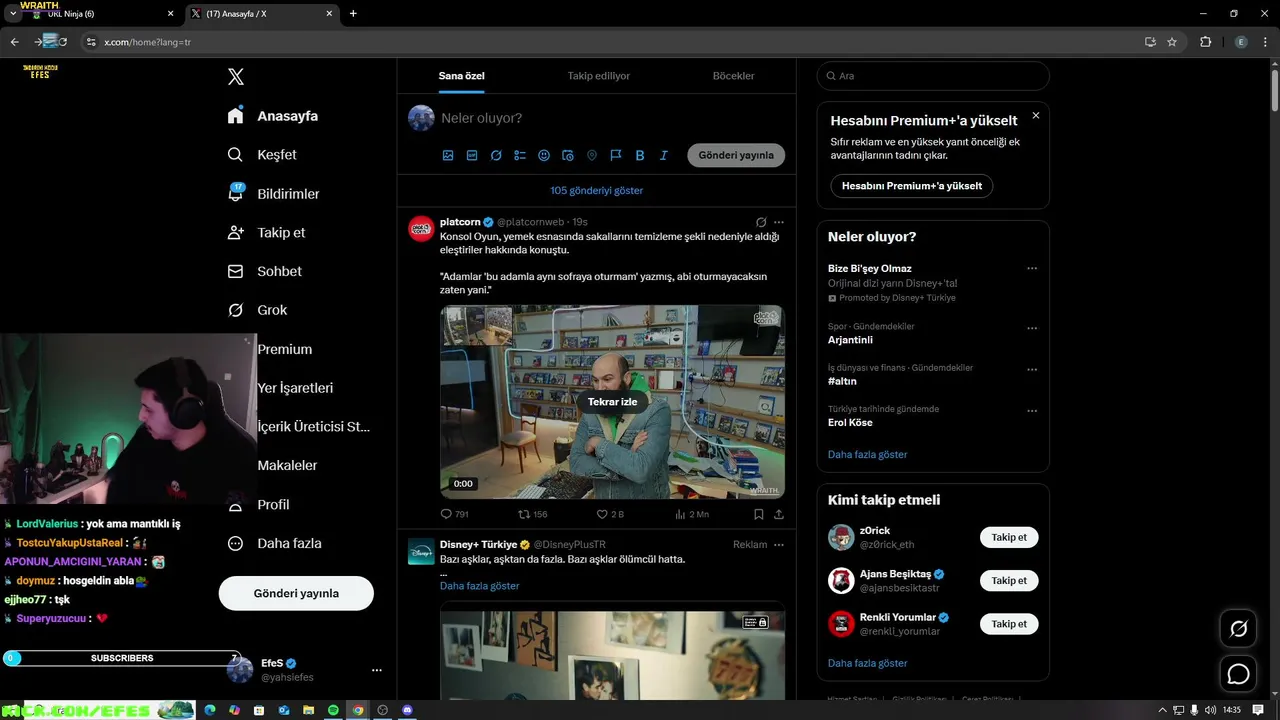Click the X logo in the sidebar
This screenshot has width=1280, height=720.
(x=236, y=77)
